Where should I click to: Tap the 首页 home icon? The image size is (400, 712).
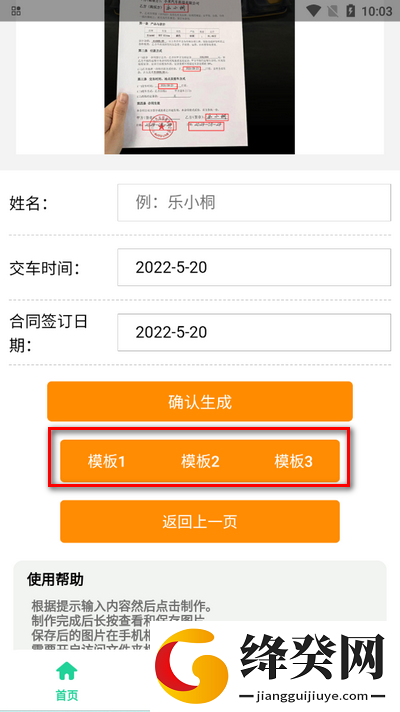pos(67,671)
